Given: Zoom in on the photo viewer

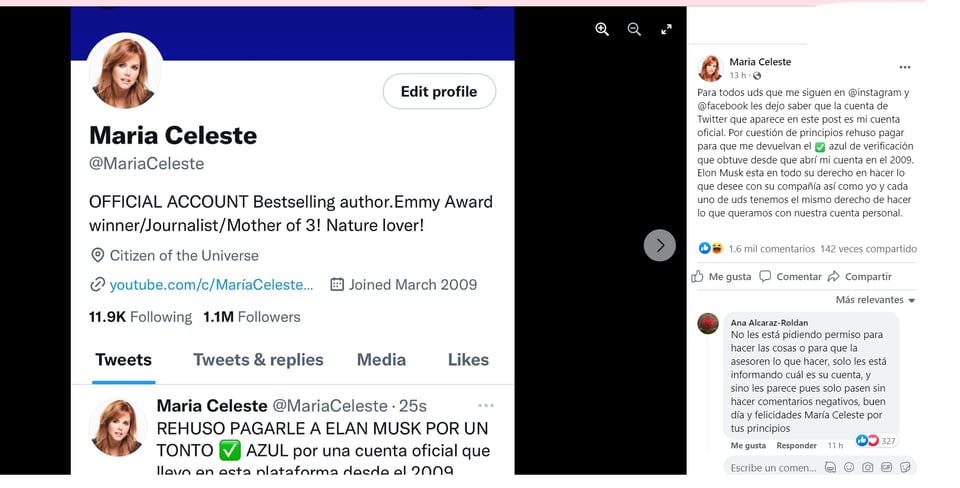Looking at the screenshot, I should click(602, 29).
